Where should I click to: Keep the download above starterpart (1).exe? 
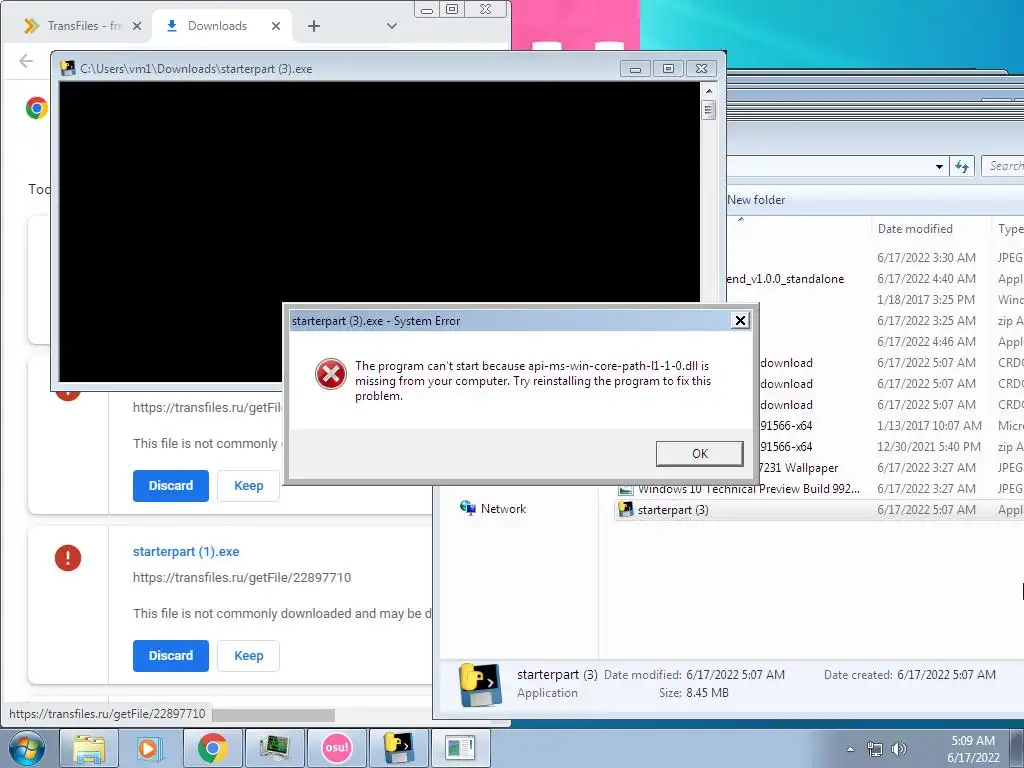(x=249, y=485)
